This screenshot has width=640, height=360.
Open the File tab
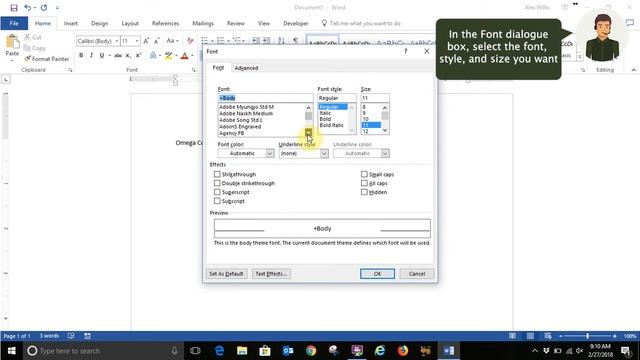tap(14, 23)
